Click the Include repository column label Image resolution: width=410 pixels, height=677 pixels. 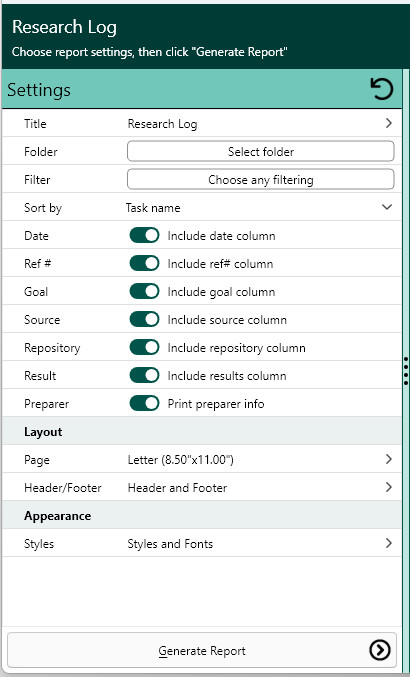click(237, 348)
